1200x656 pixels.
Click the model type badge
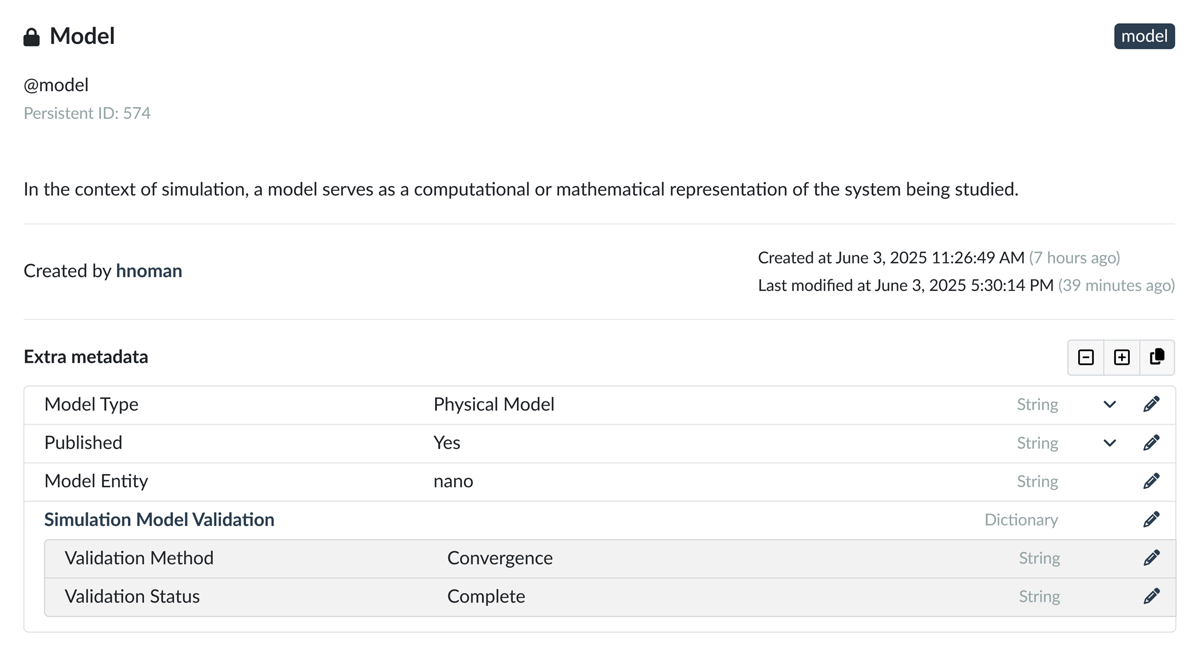click(1145, 36)
